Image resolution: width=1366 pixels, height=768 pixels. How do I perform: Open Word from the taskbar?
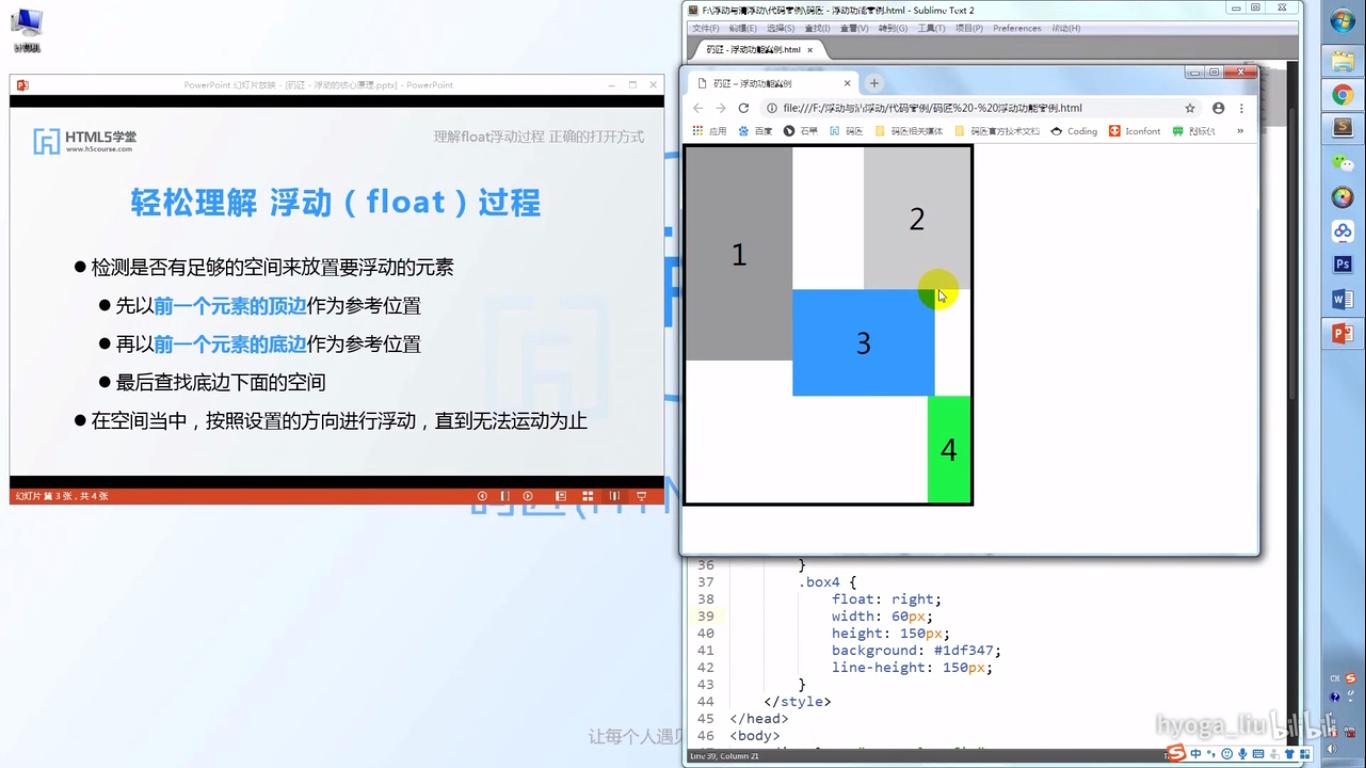(1342, 299)
